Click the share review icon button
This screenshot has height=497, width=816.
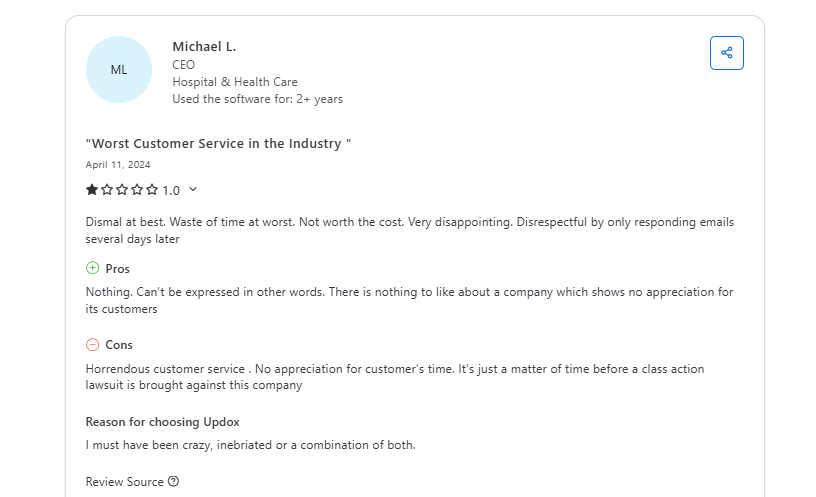pyautogui.click(x=726, y=53)
